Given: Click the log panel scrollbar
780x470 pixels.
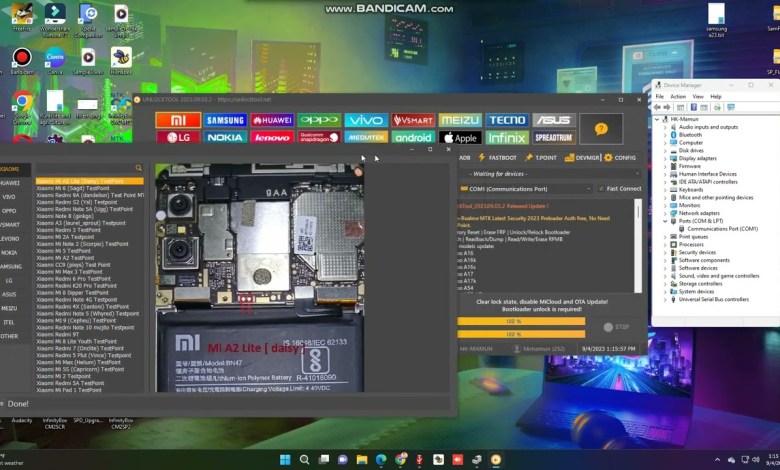Looking at the screenshot, I should point(638,246).
